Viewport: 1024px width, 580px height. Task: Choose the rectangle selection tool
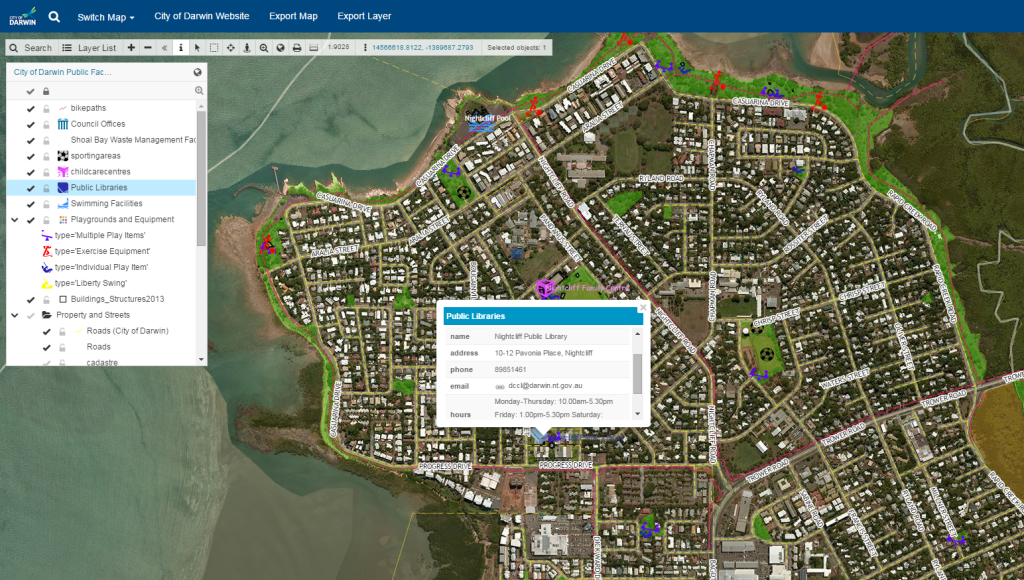[214, 48]
